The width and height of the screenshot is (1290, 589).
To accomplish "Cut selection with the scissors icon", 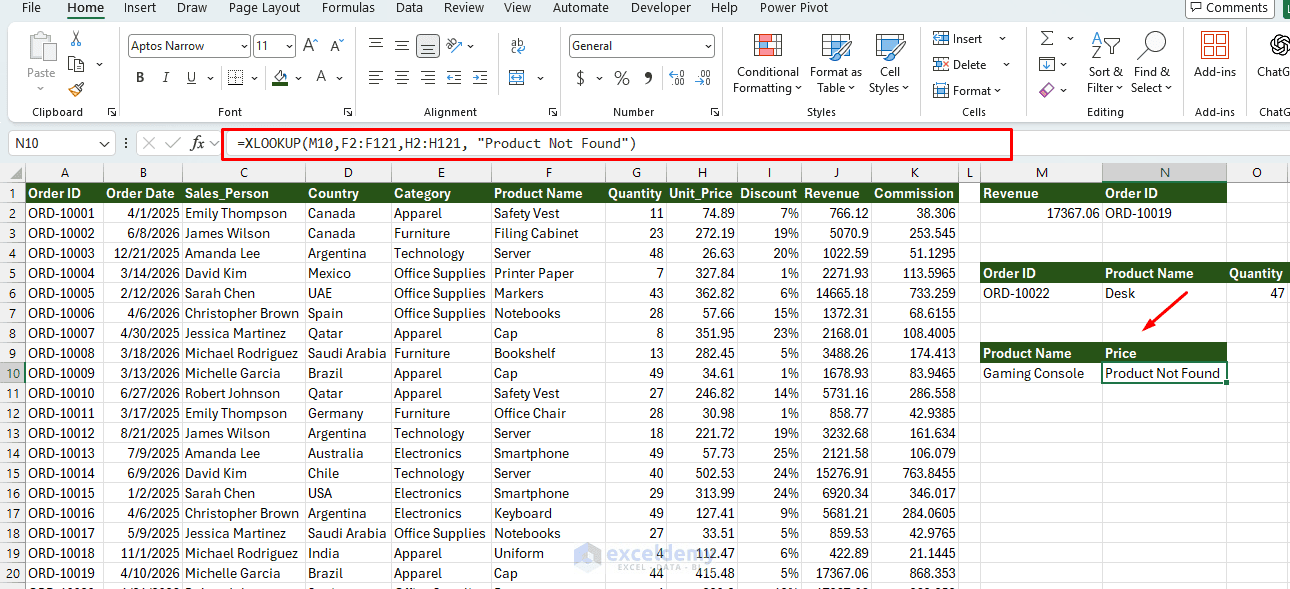I will pyautogui.click(x=76, y=39).
